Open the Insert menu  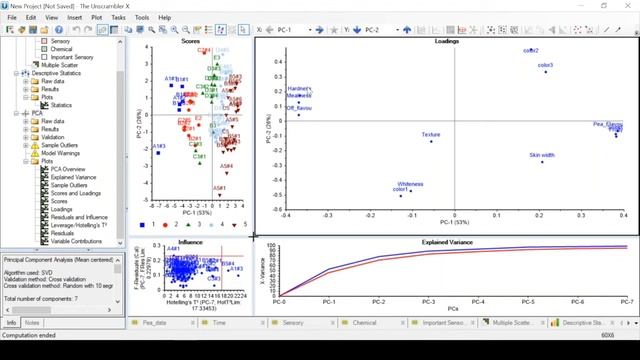pyautogui.click(x=74, y=18)
